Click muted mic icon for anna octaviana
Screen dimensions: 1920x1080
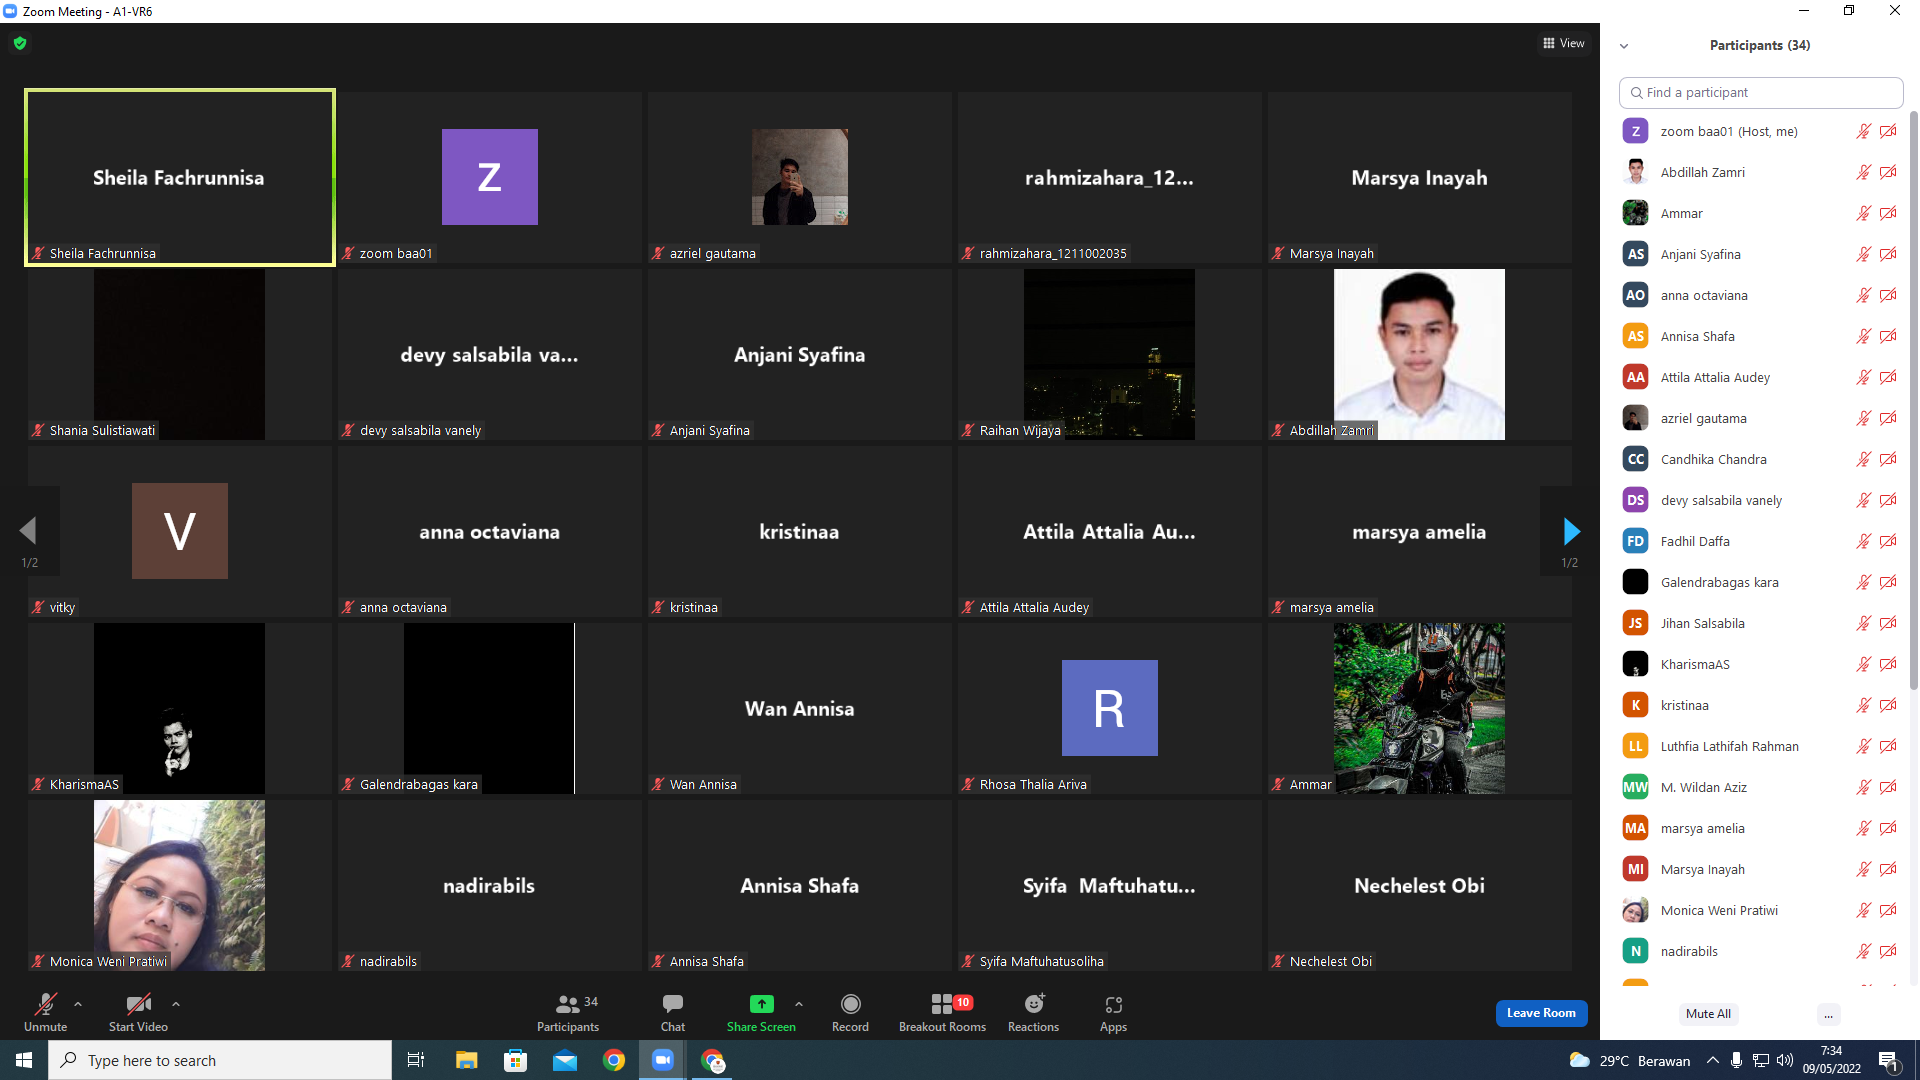(x=1863, y=295)
